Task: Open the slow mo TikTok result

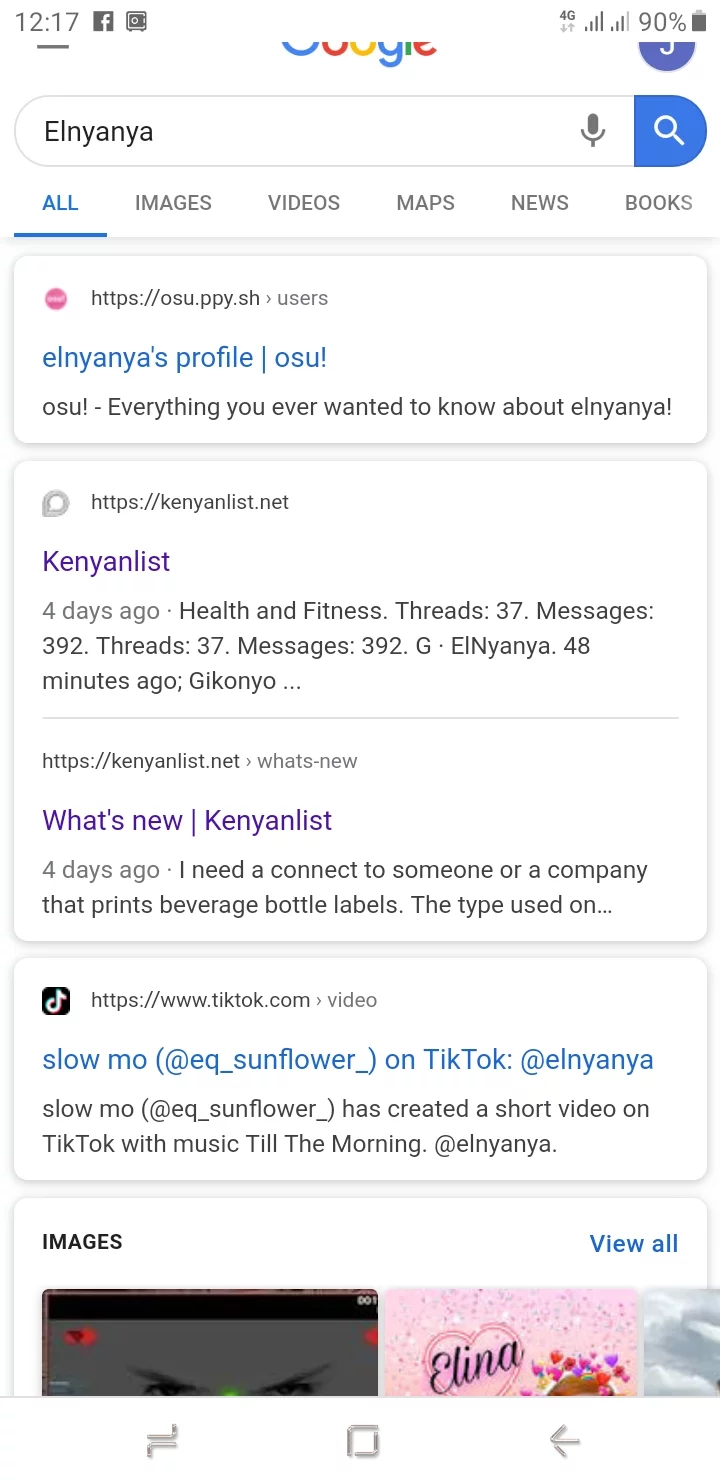Action: click(x=347, y=1060)
